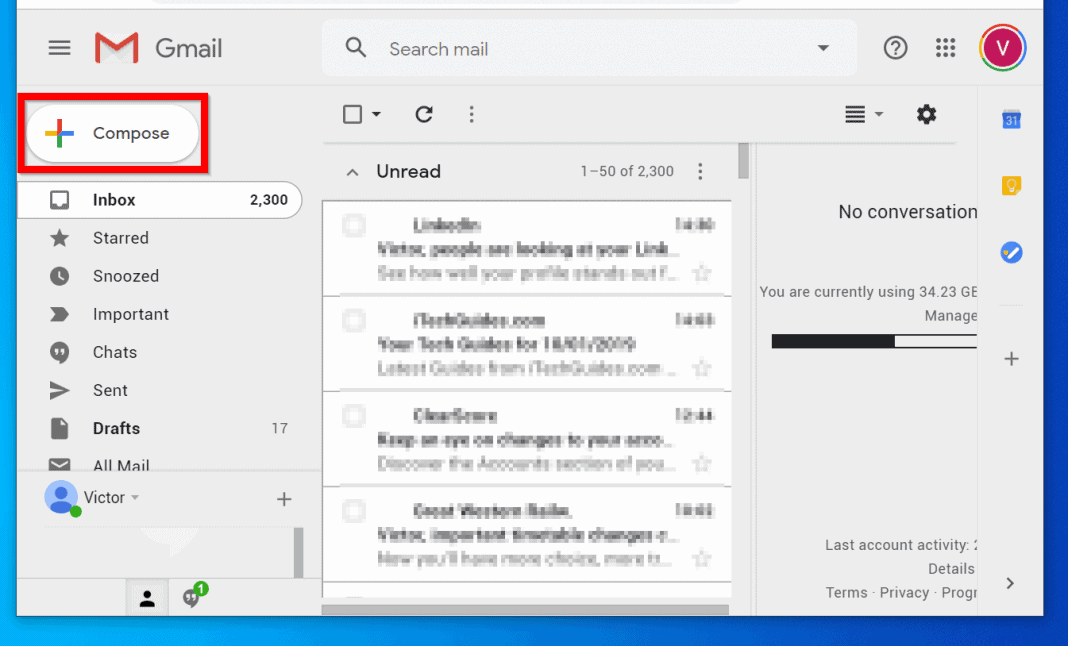Screen dimensions: 1068x646
Task: Open the Chats folder
Action: [159, 352]
